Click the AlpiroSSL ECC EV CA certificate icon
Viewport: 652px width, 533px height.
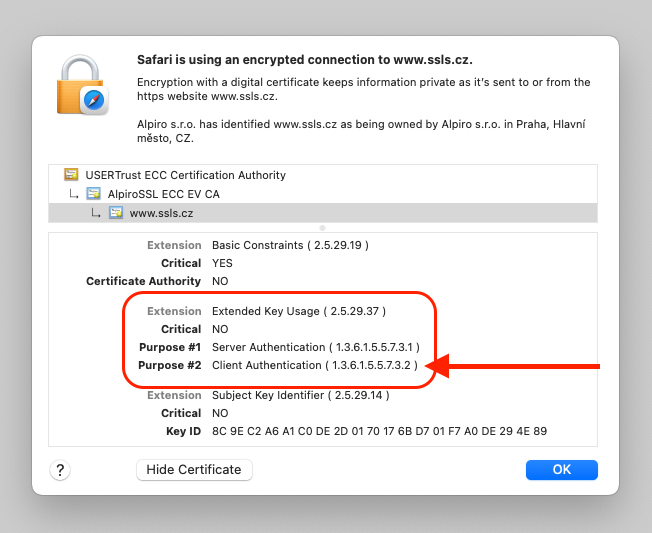click(x=93, y=194)
